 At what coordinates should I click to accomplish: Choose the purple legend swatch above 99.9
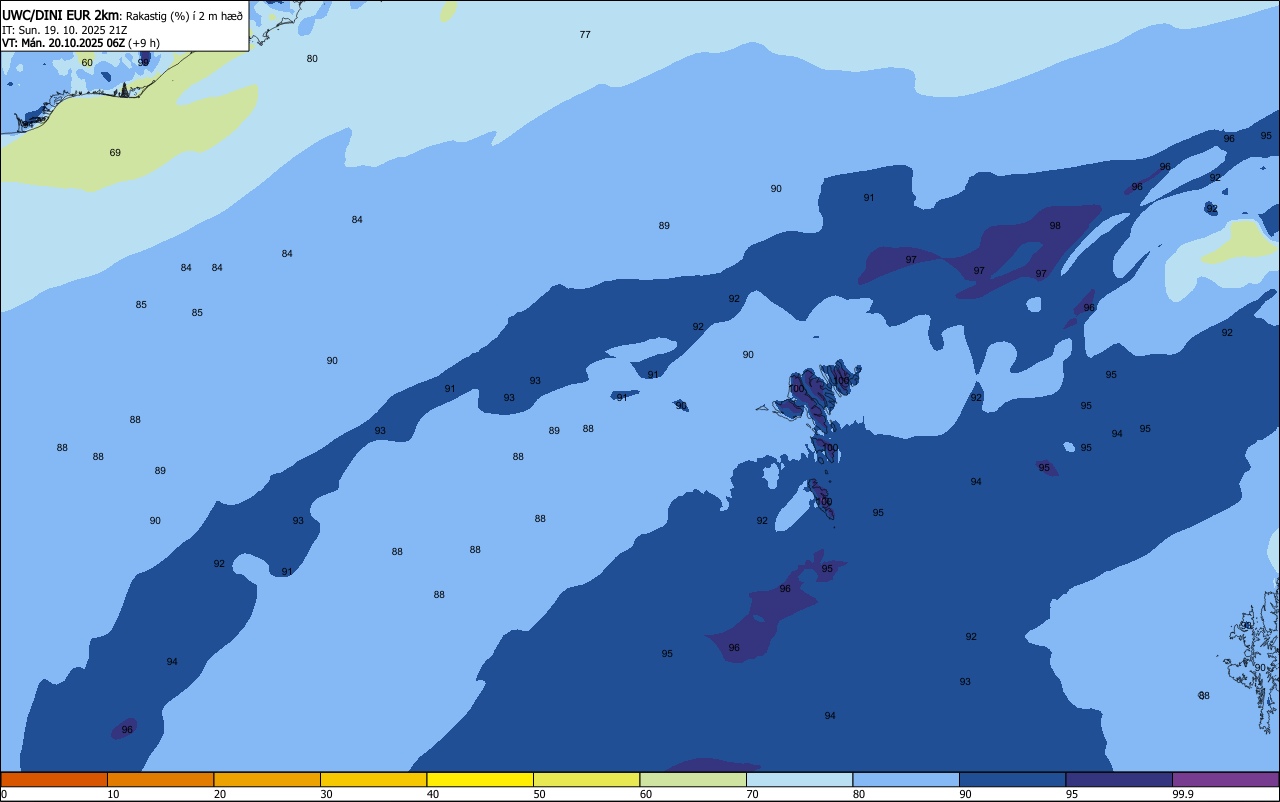[1226, 779]
